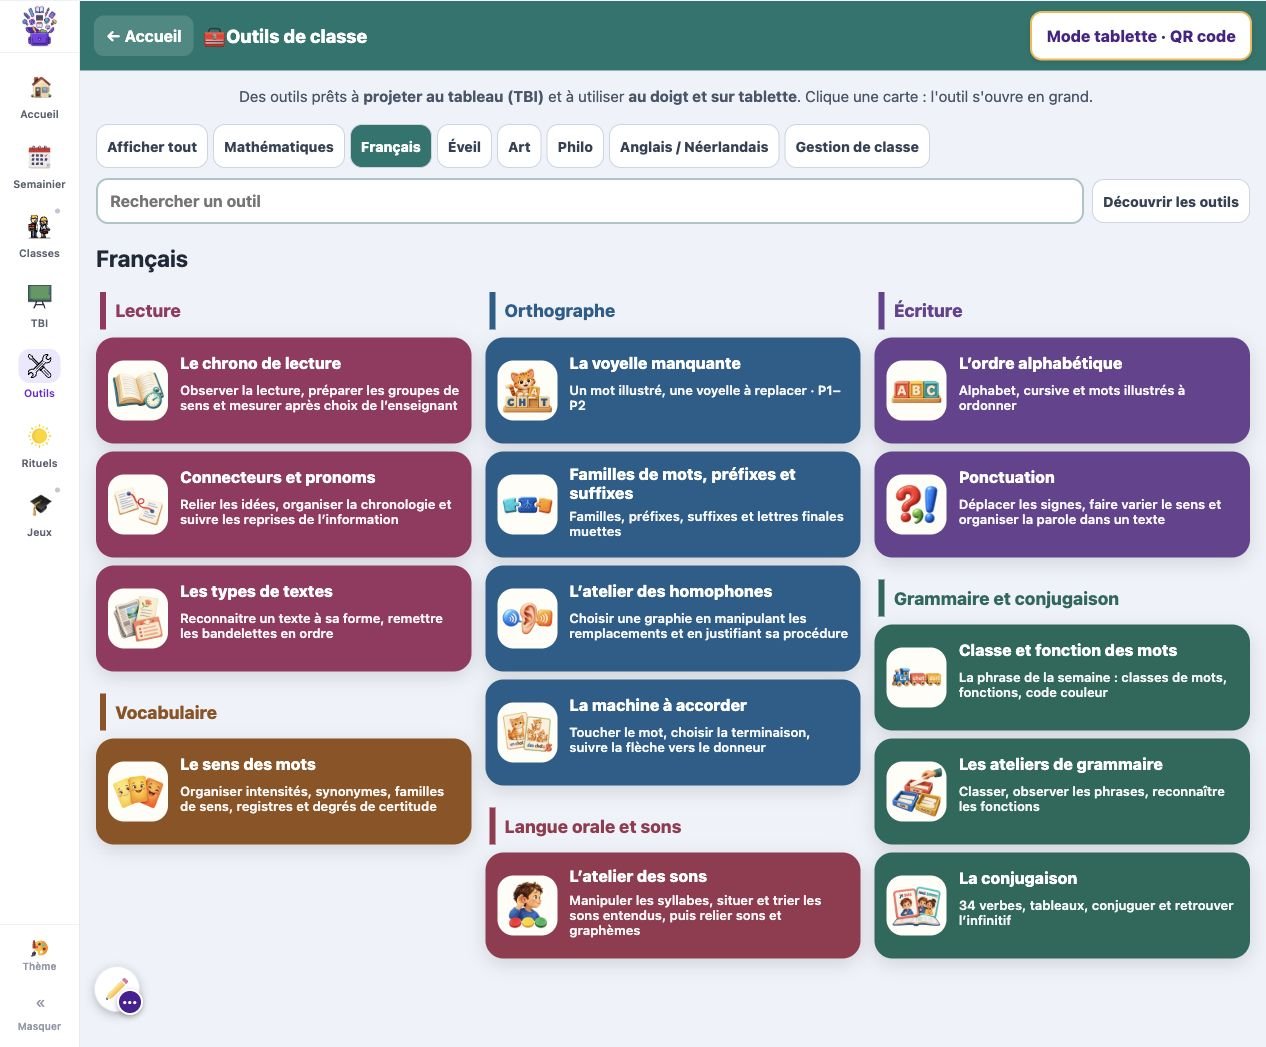Image resolution: width=1266 pixels, height=1047 pixels.
Task: Open Les types de textes card title
Action: point(256,591)
